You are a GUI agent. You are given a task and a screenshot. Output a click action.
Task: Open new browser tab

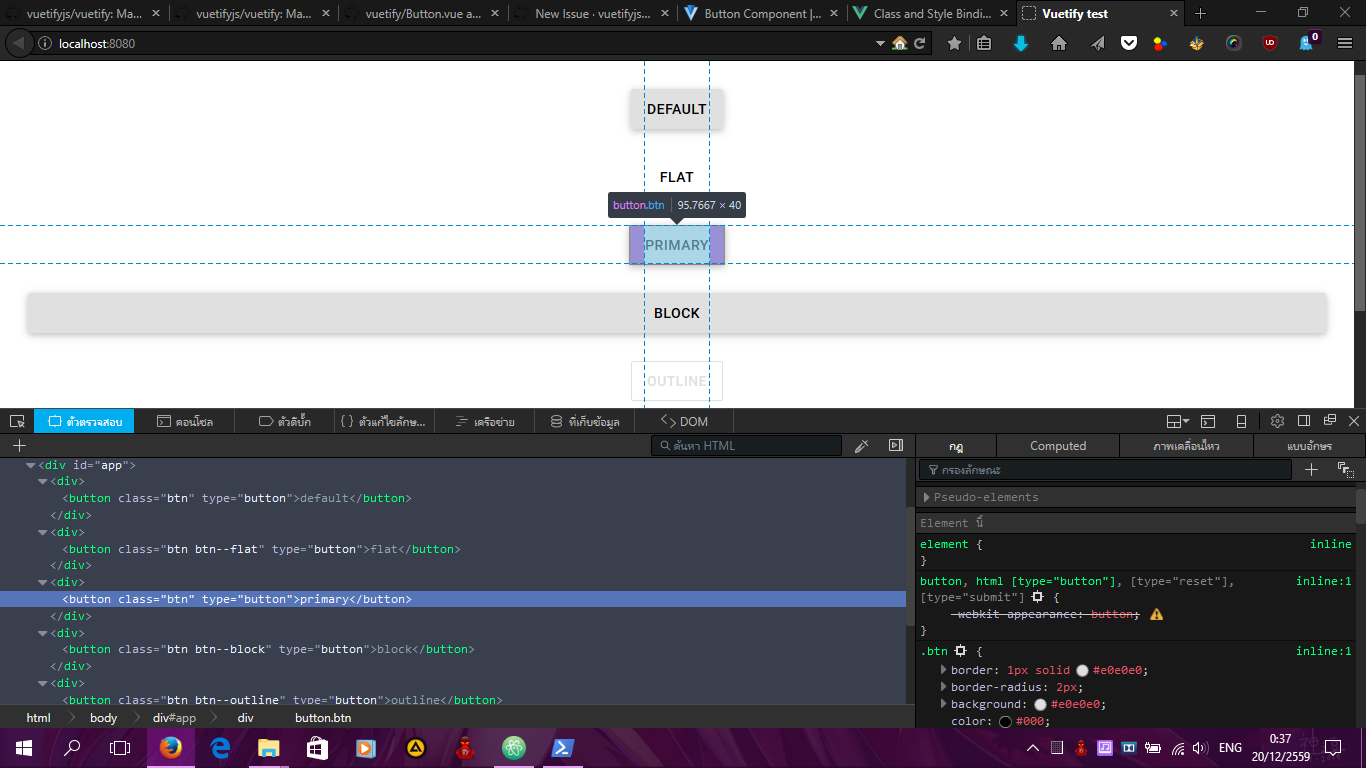(1201, 13)
